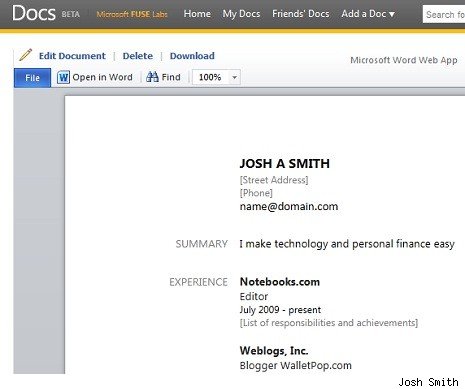Click the Download link

pos(192,56)
